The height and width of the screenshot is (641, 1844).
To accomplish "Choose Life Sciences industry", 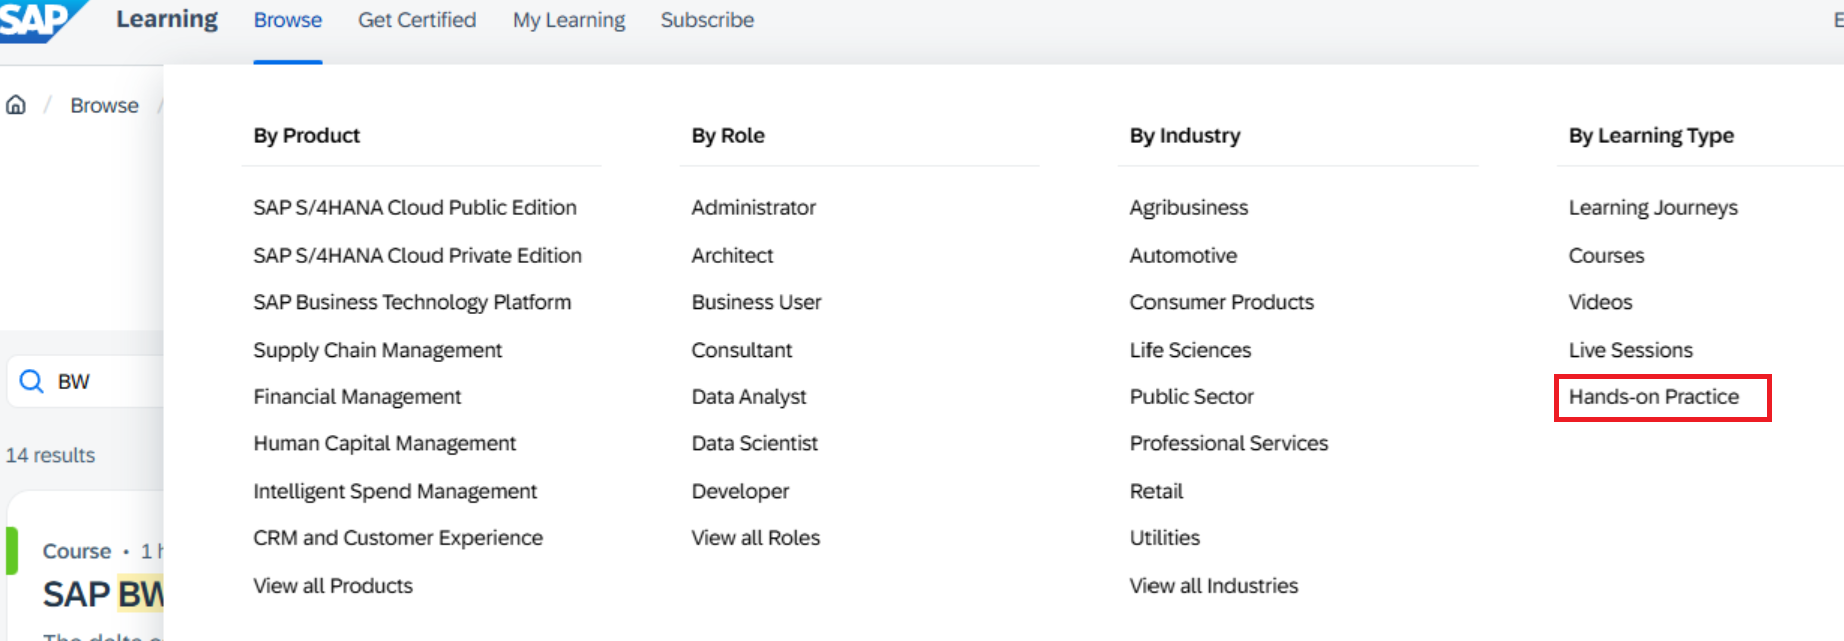I will point(1190,350).
